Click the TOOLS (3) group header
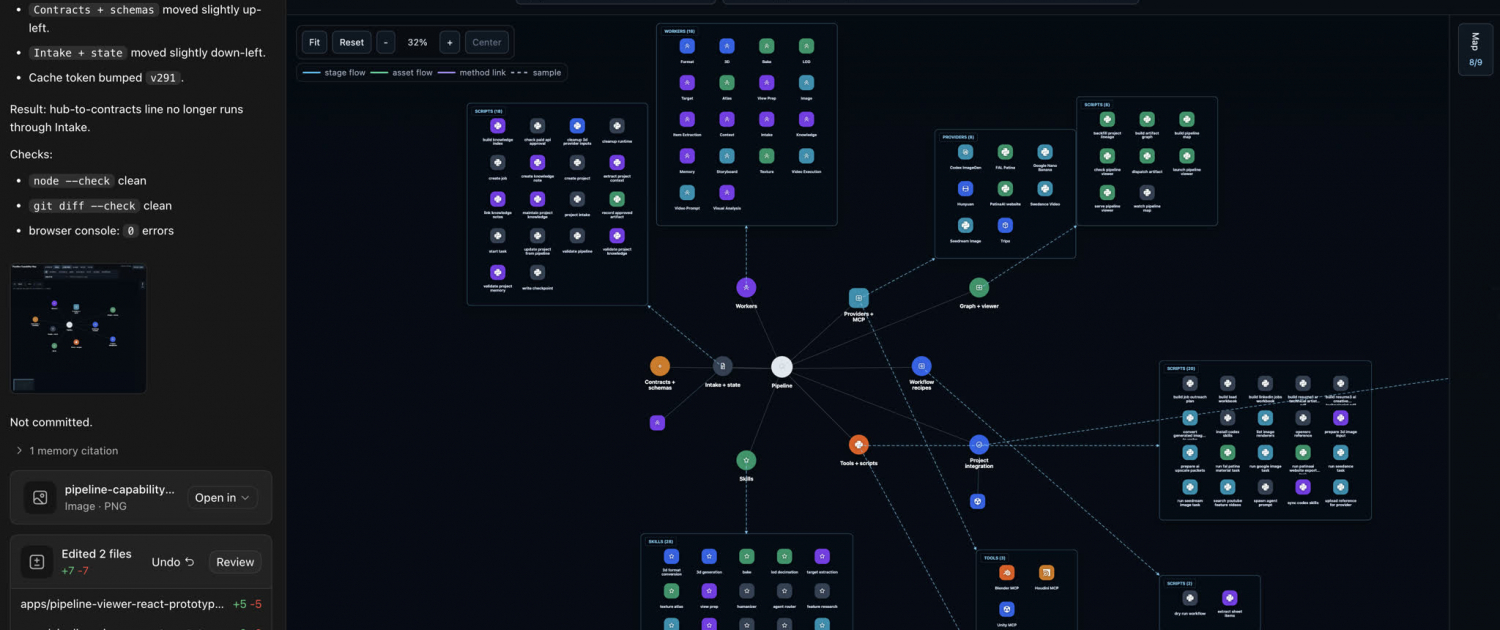Image resolution: width=1500 pixels, height=630 pixels. coord(995,558)
